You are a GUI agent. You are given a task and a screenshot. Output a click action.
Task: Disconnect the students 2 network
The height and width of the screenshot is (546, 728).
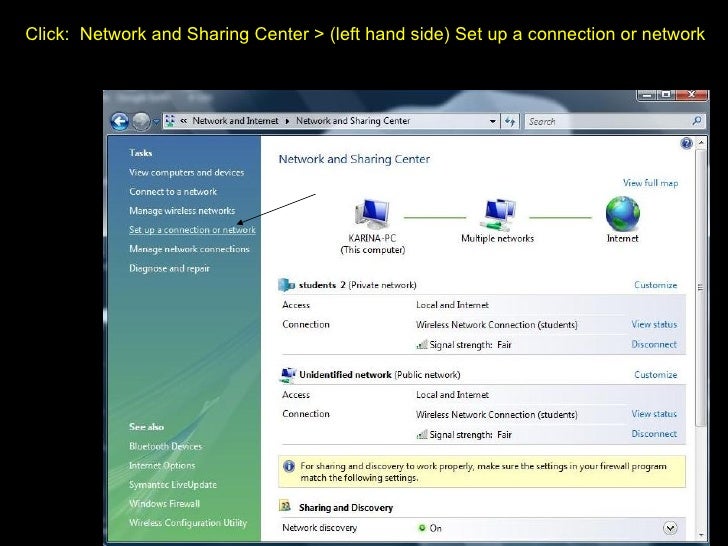(x=654, y=344)
